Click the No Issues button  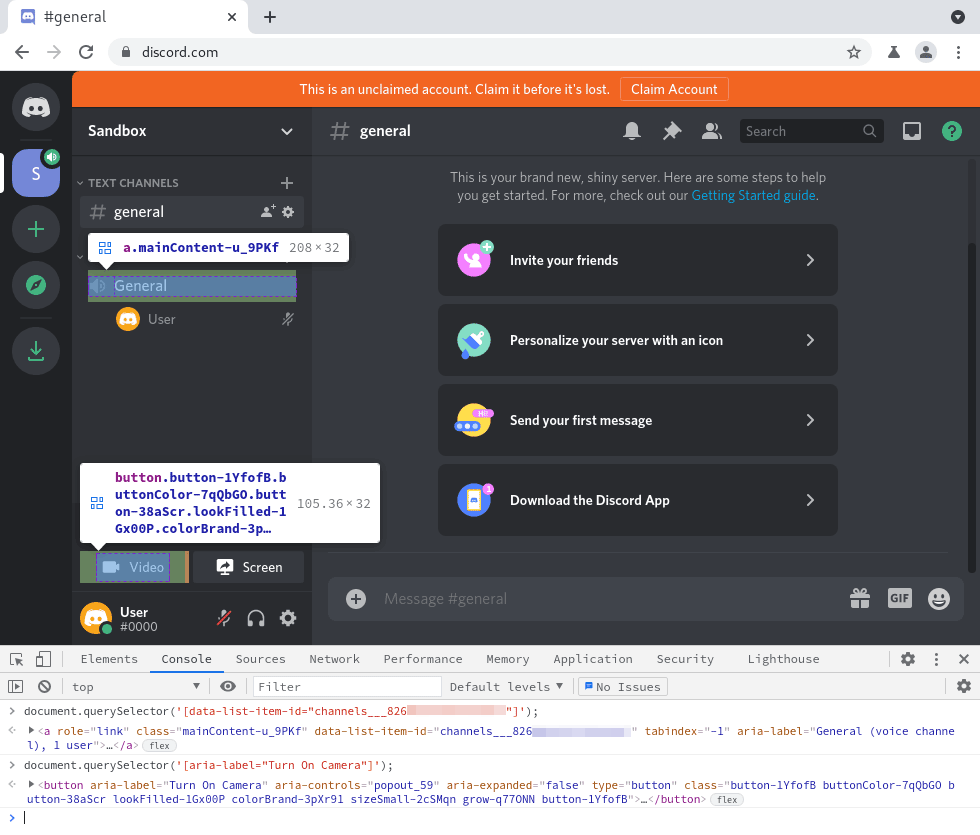(622, 687)
